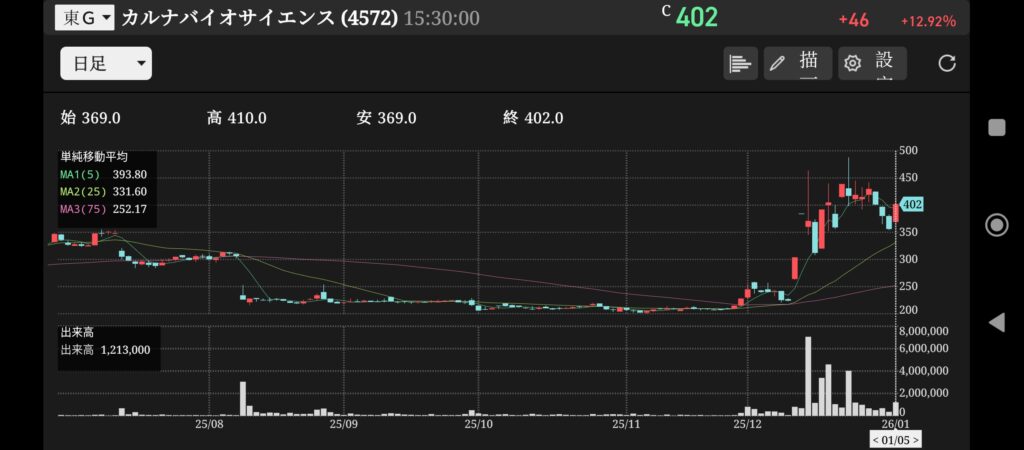
Task: Click the 単純移動平均 indicator label
Action: click(94, 157)
